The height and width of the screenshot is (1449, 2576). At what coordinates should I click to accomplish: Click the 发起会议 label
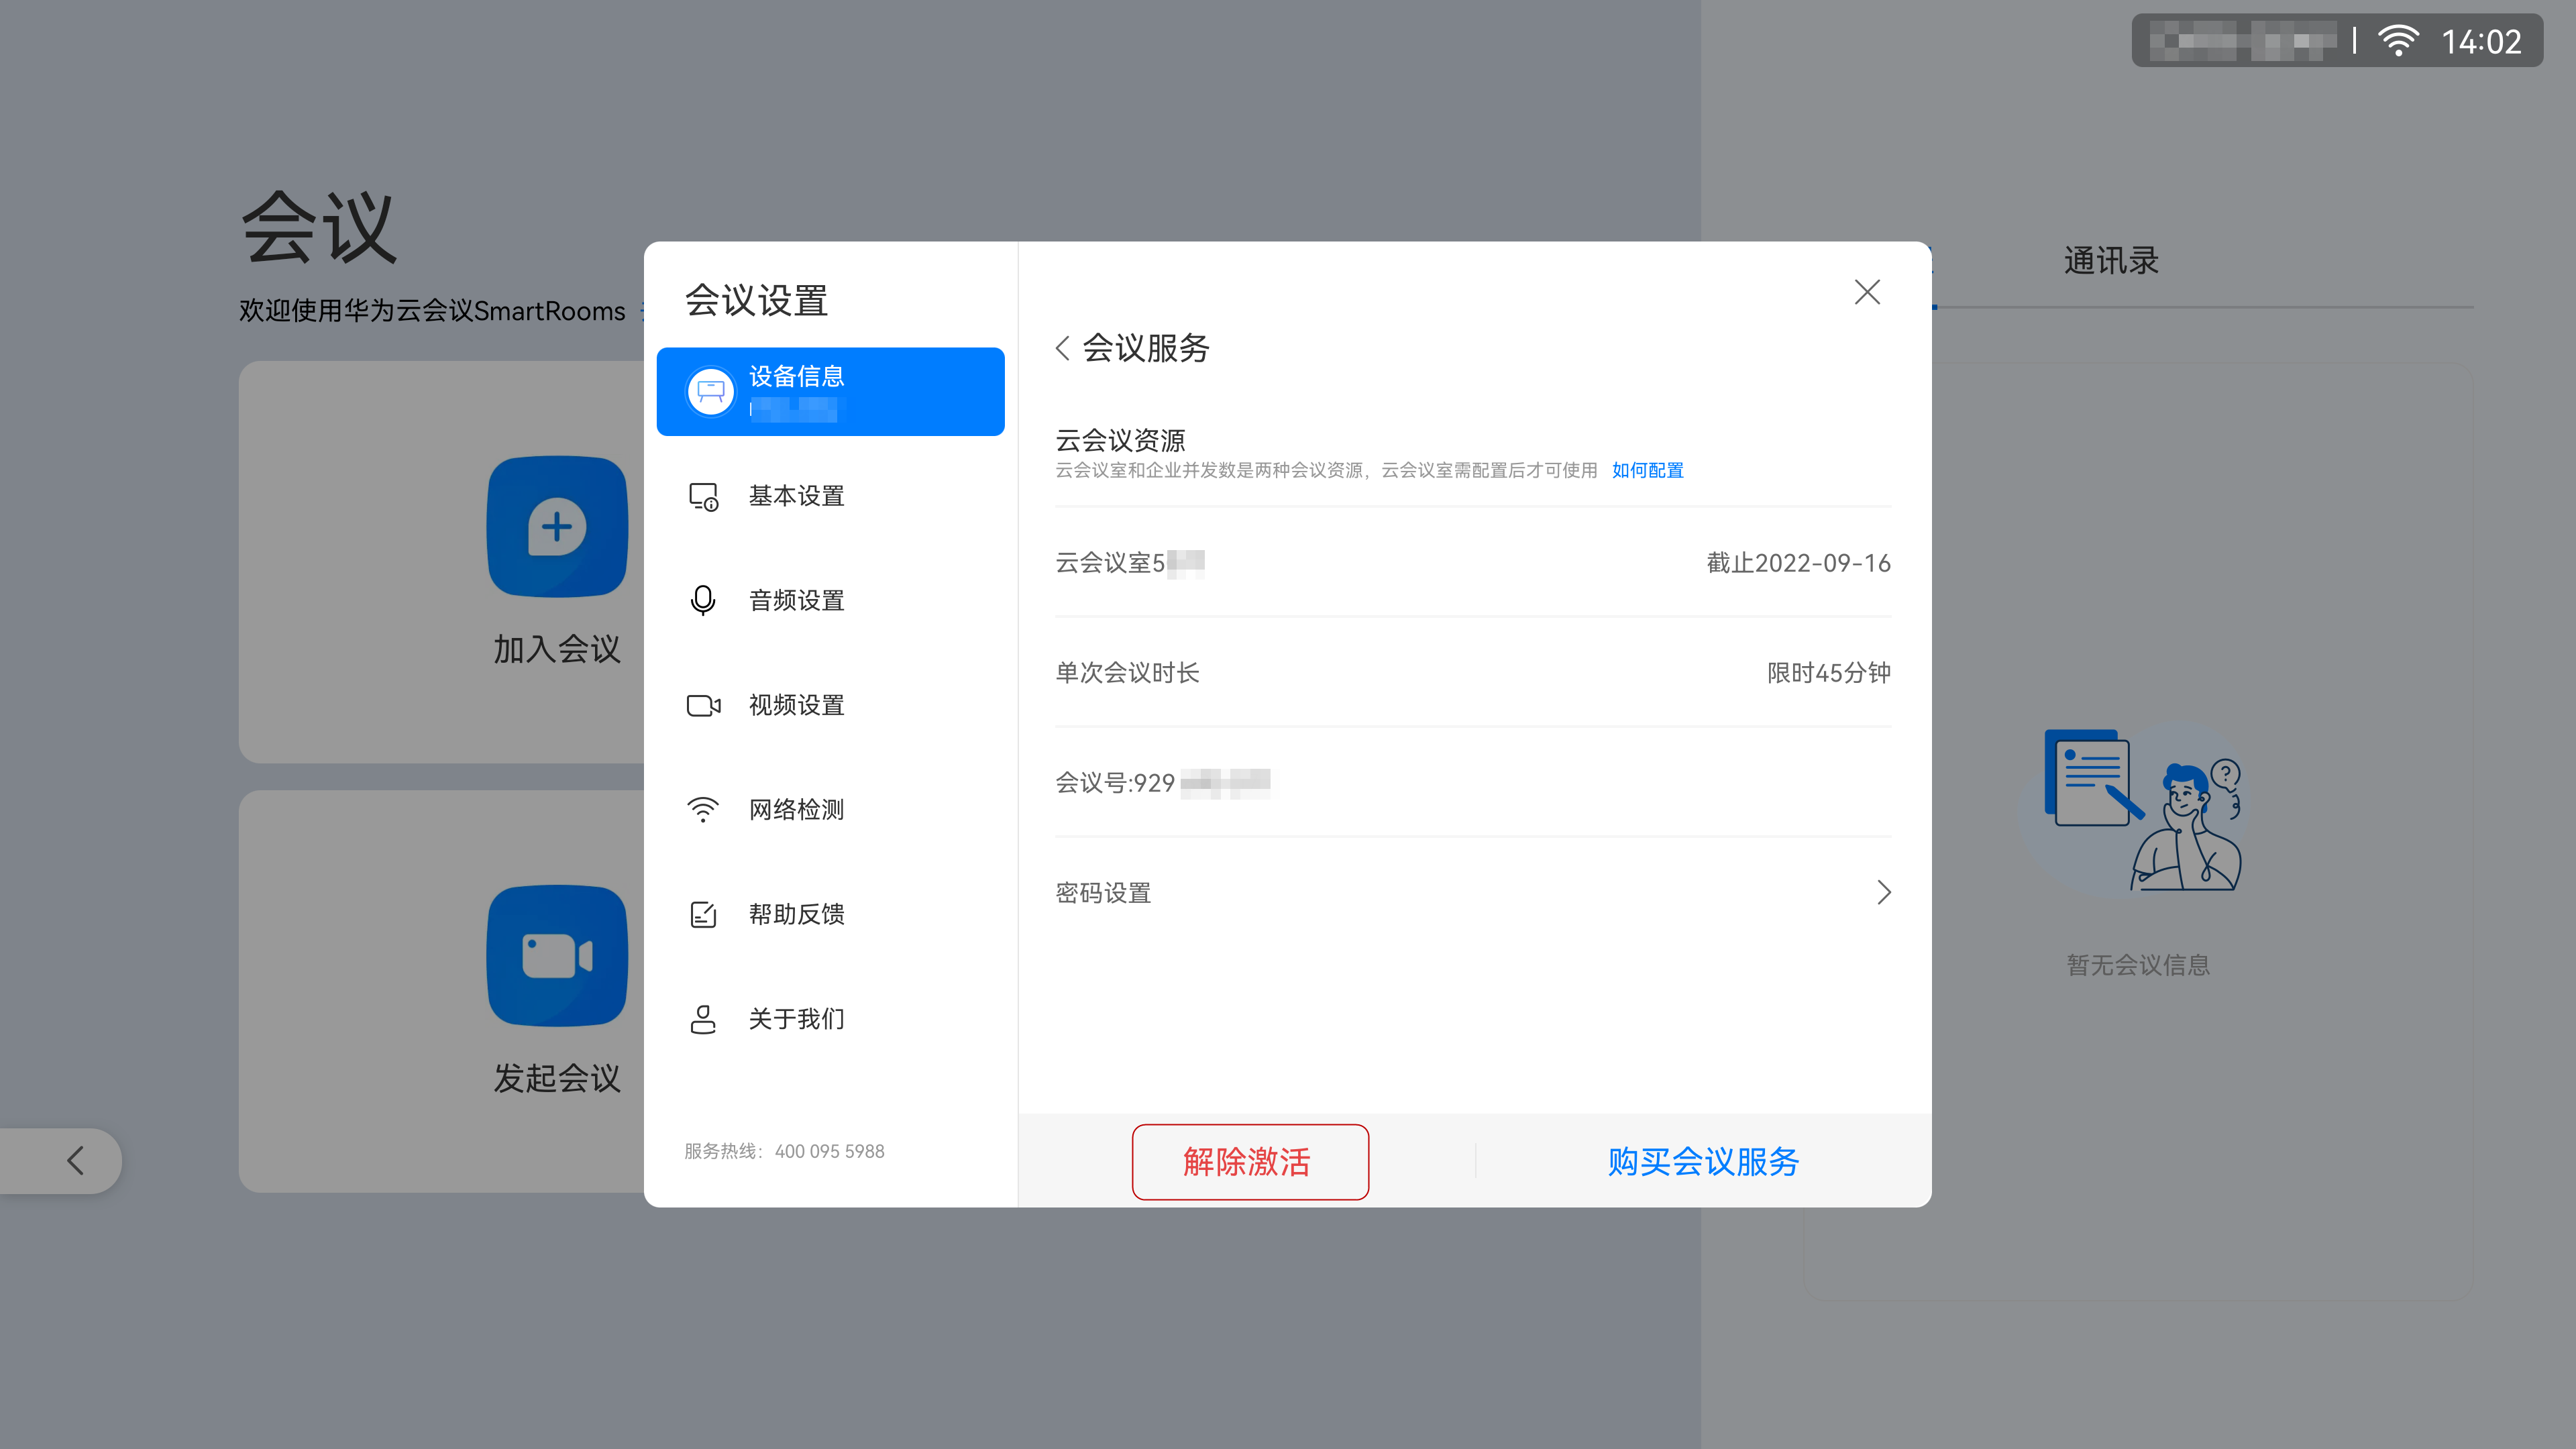(557, 1078)
